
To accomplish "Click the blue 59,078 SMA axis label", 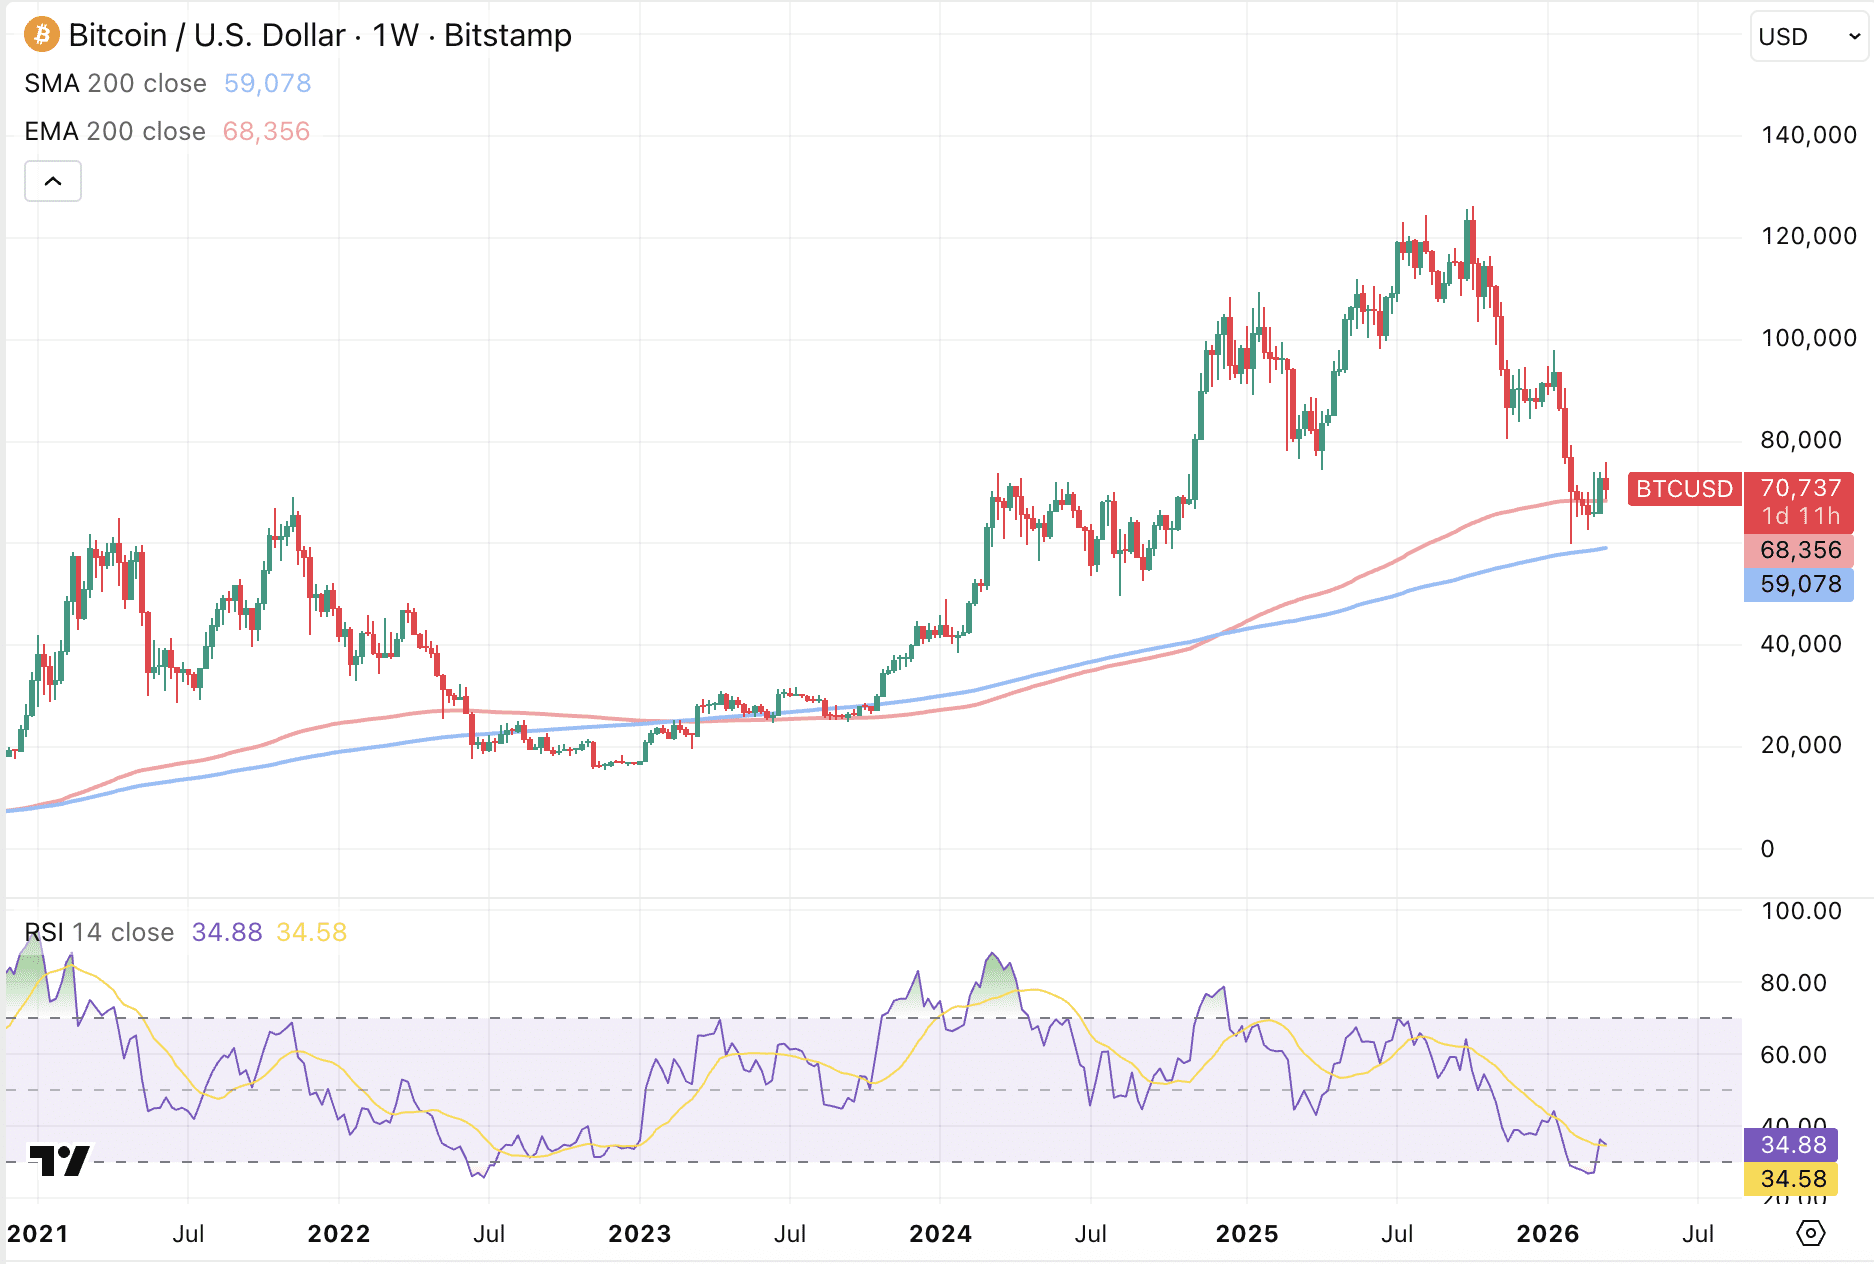I will (x=1799, y=584).
